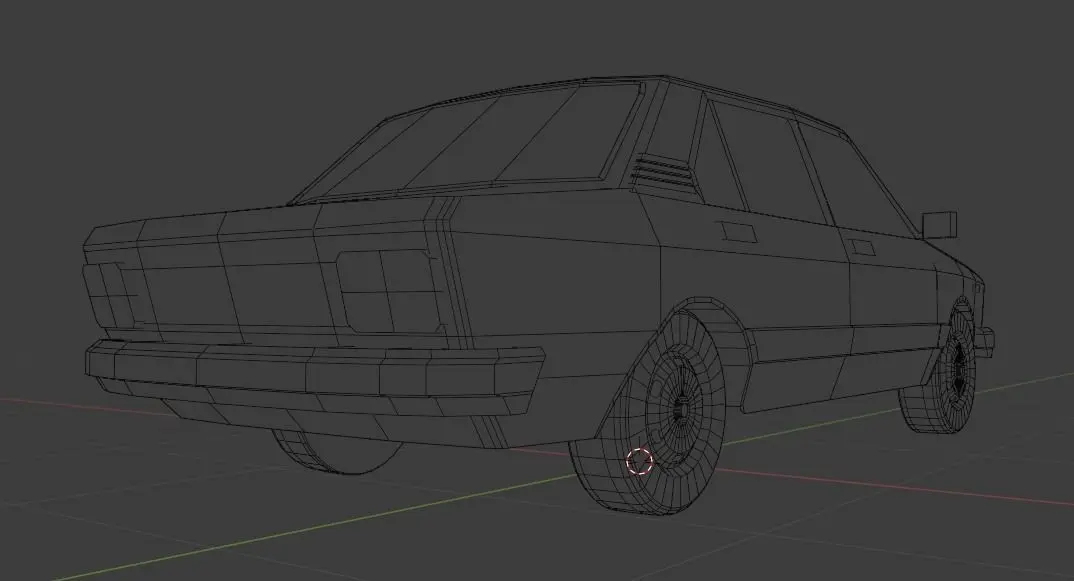This screenshot has width=1074, height=581.
Task: Select the car's side mirror
Action: pyautogui.click(x=940, y=225)
